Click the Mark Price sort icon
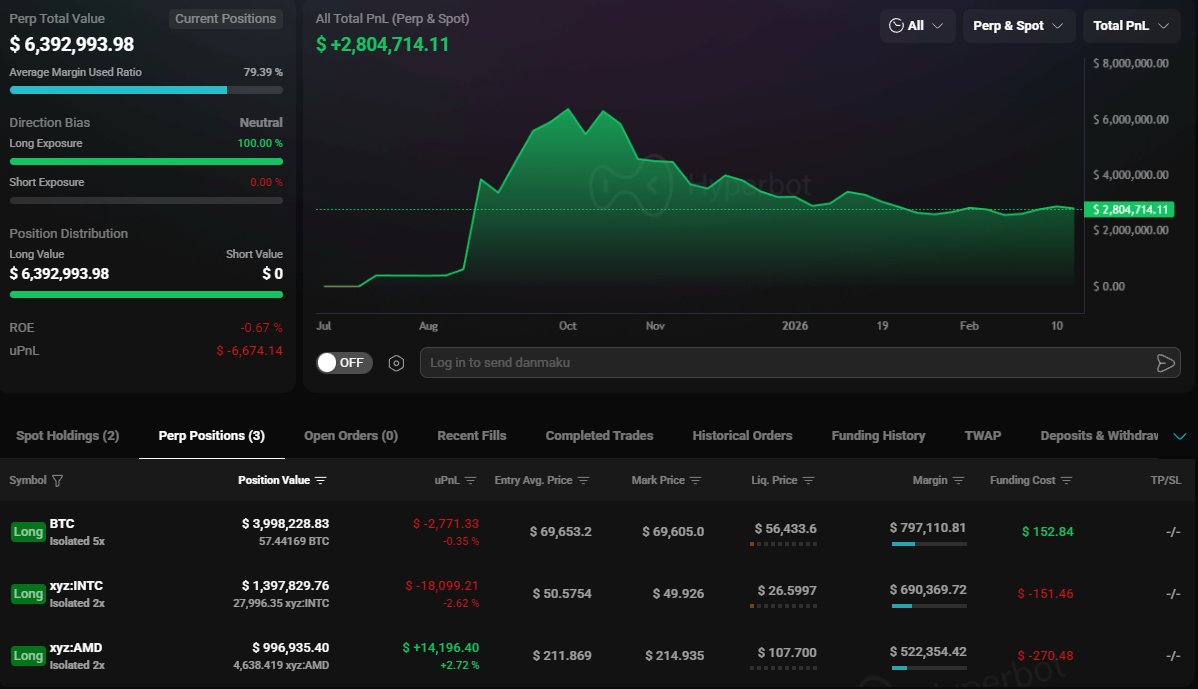1198x689 pixels. (696, 481)
